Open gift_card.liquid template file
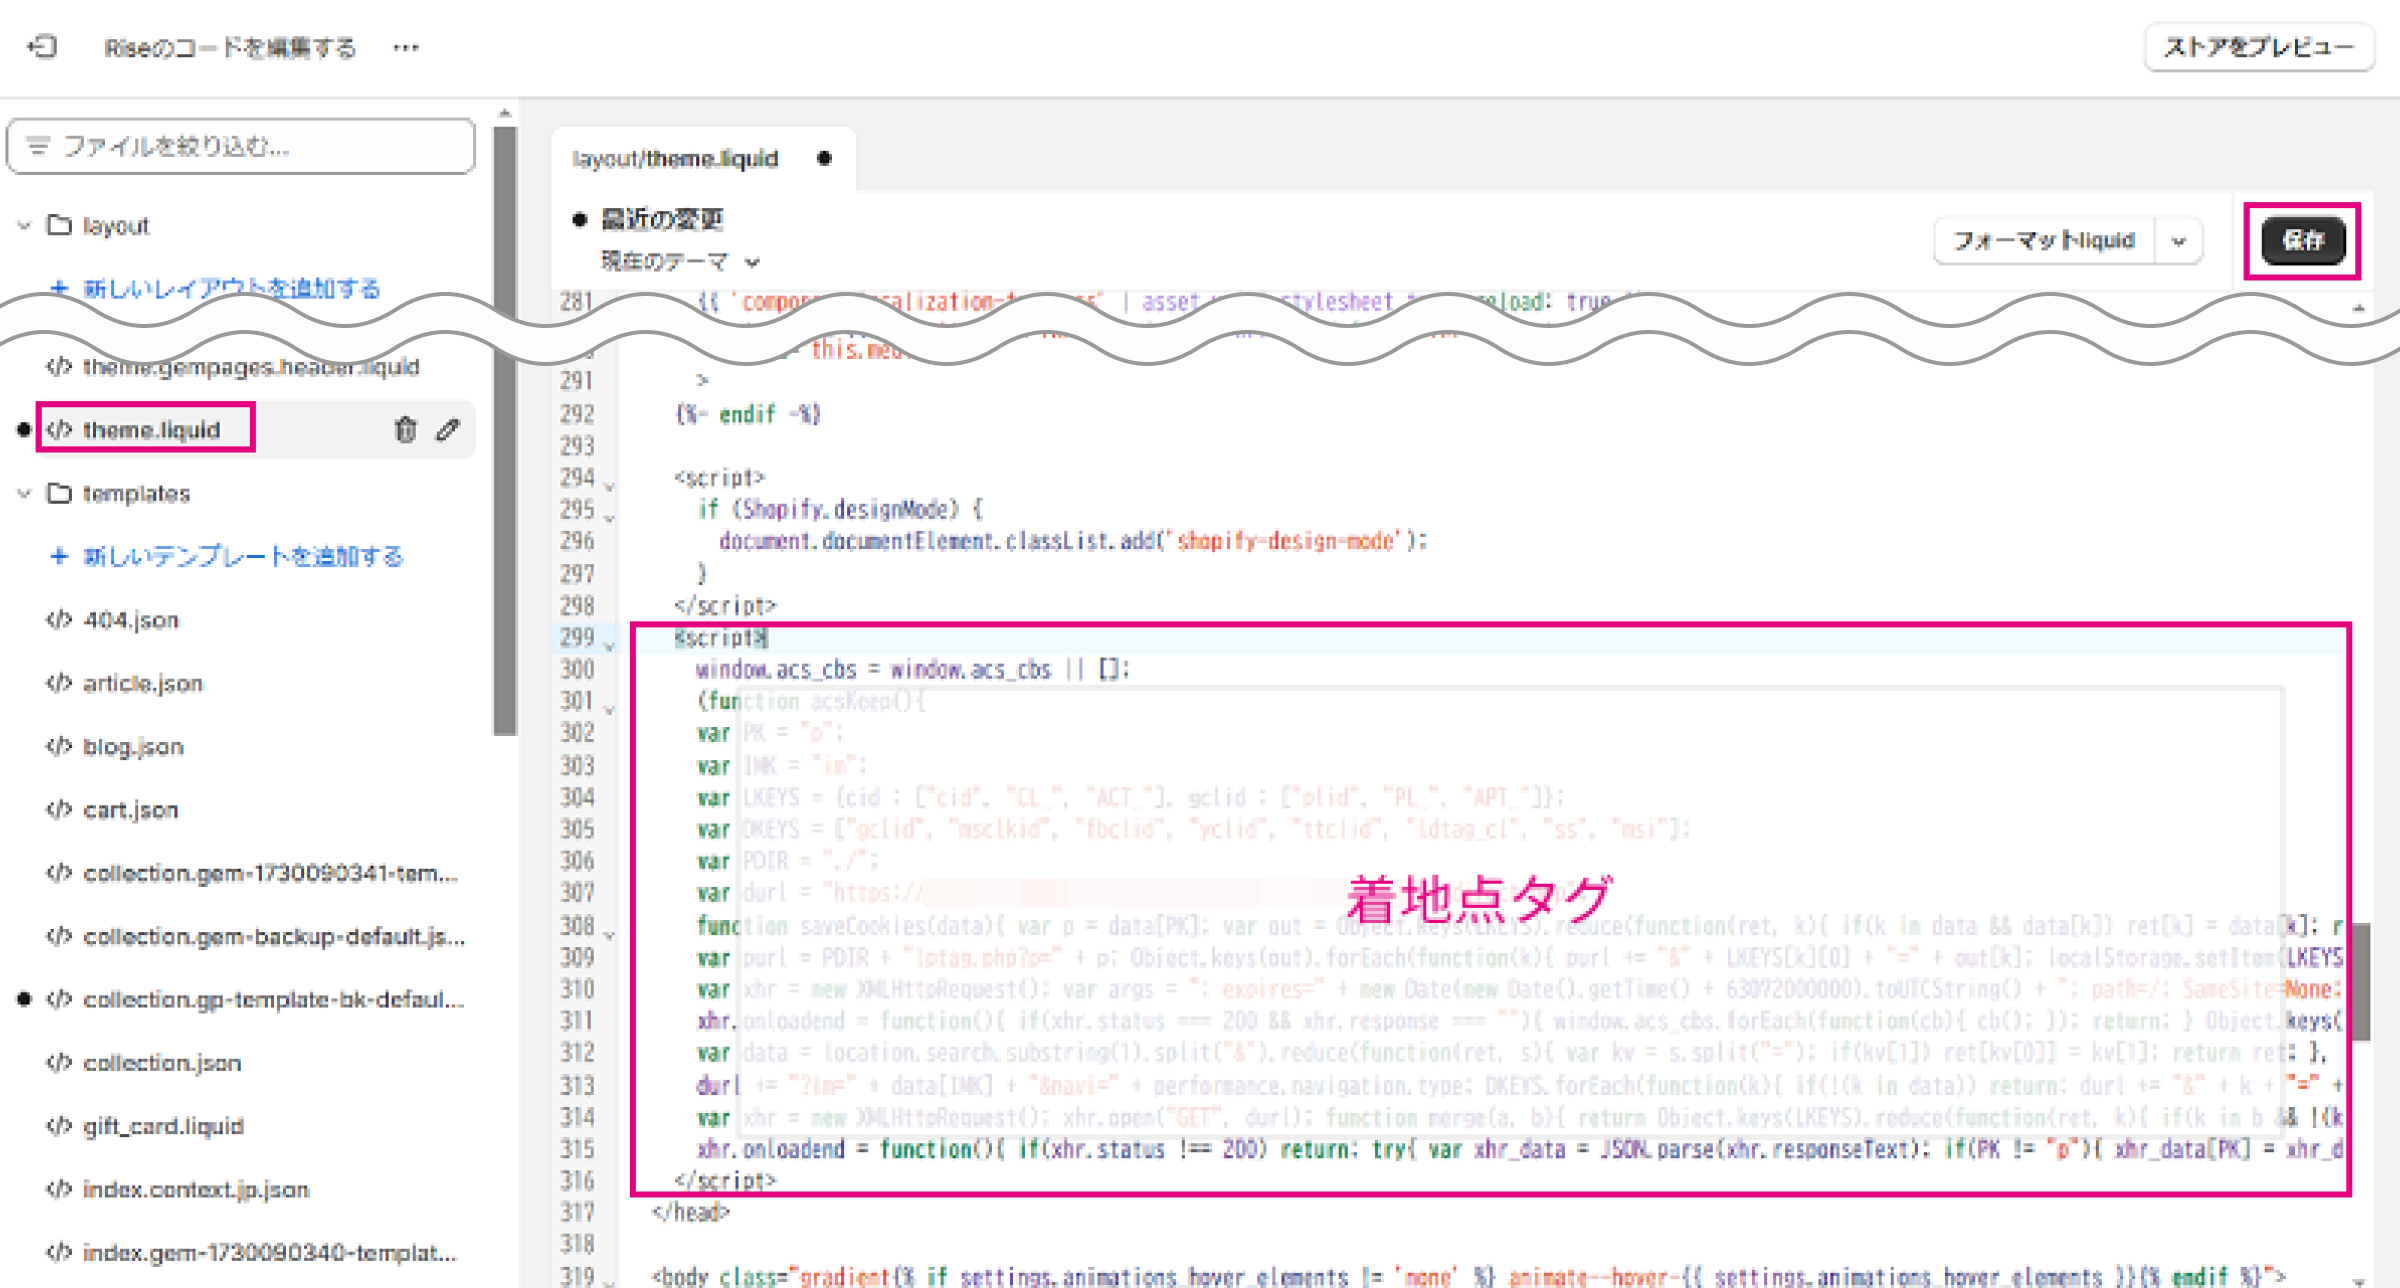 point(163,1126)
